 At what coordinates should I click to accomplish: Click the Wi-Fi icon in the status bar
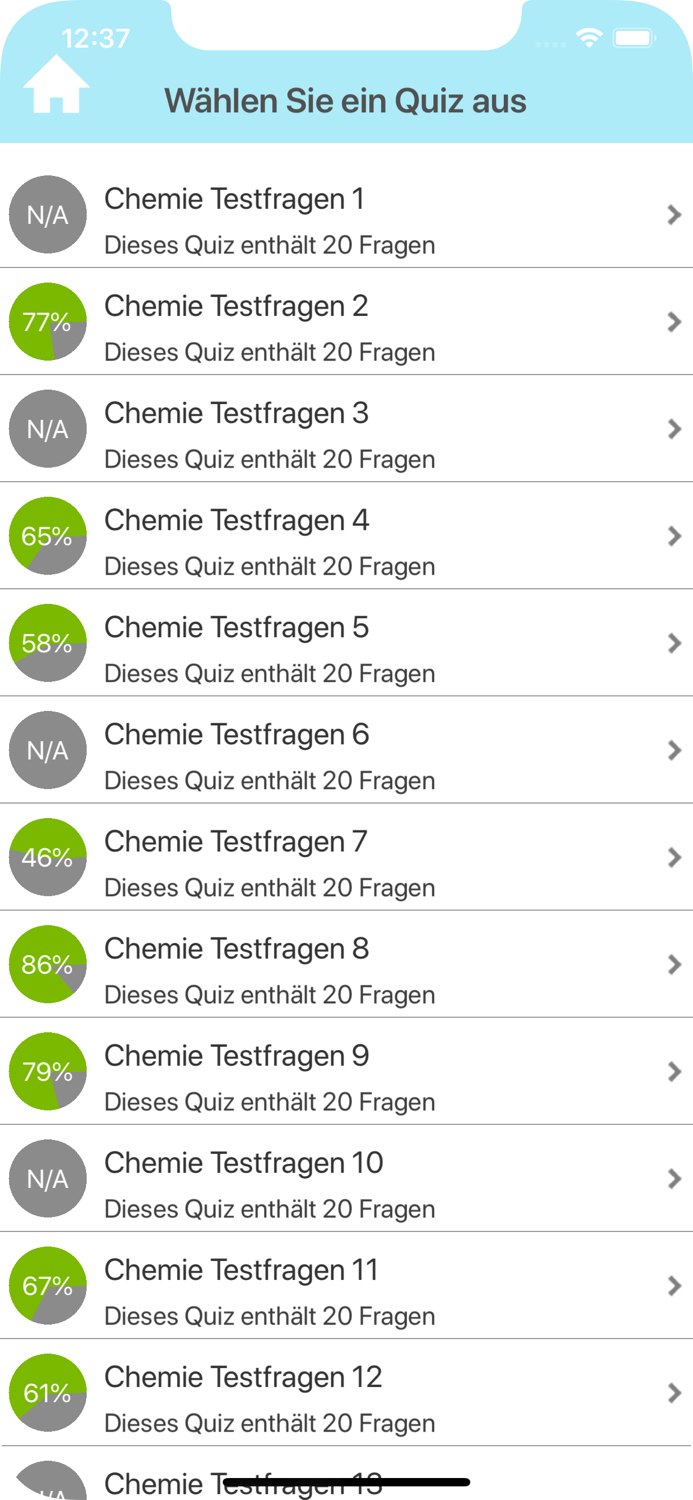(x=590, y=38)
